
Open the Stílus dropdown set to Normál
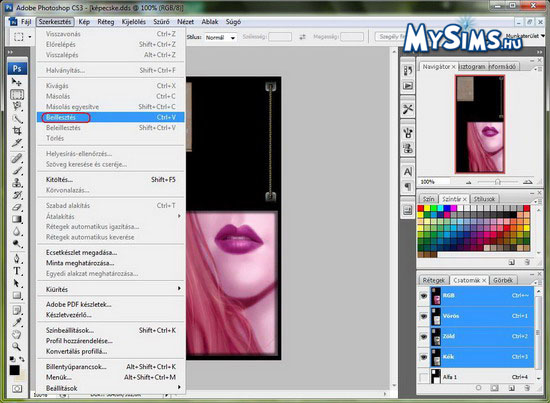[221, 37]
